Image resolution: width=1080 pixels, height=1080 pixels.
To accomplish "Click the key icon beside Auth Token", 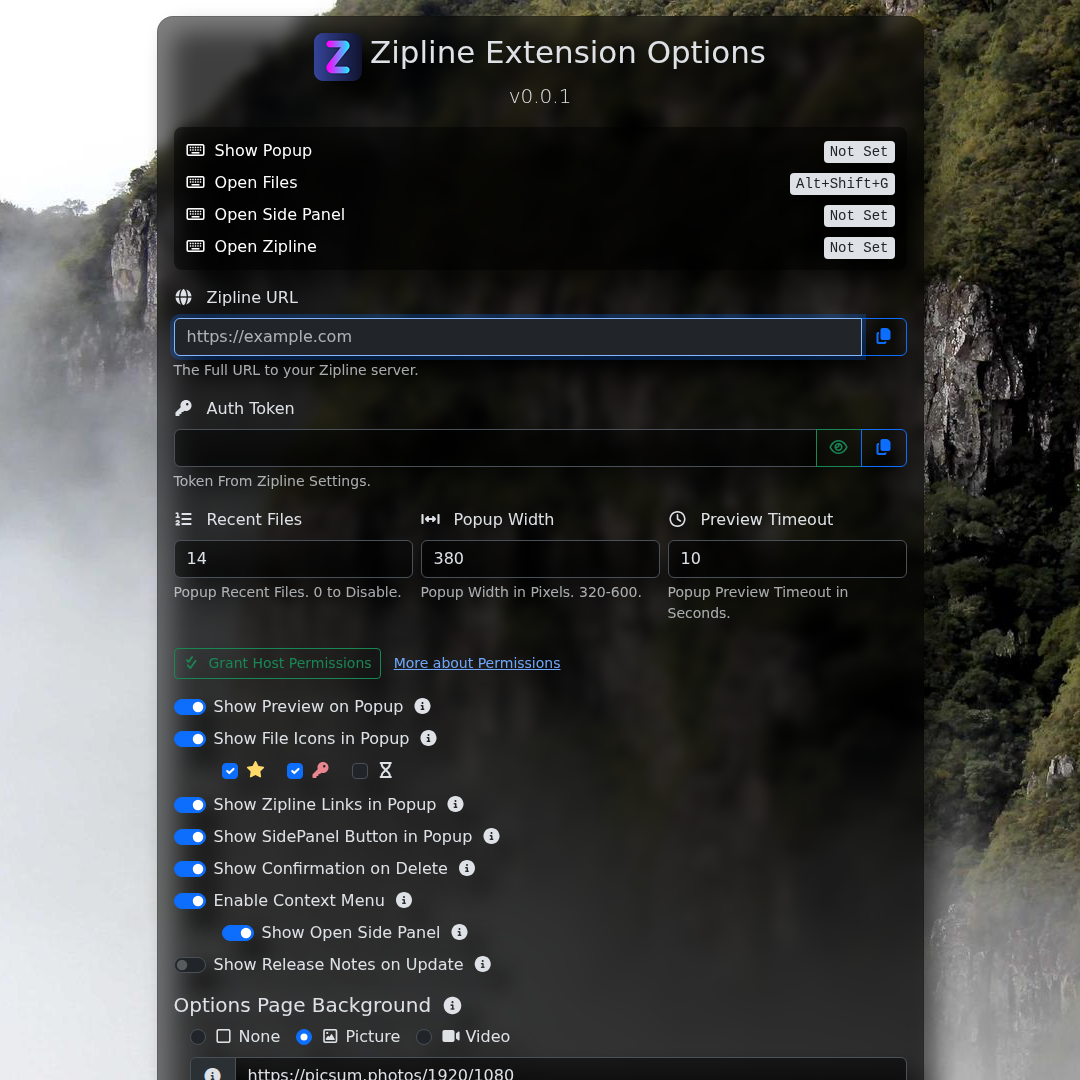I will (183, 408).
